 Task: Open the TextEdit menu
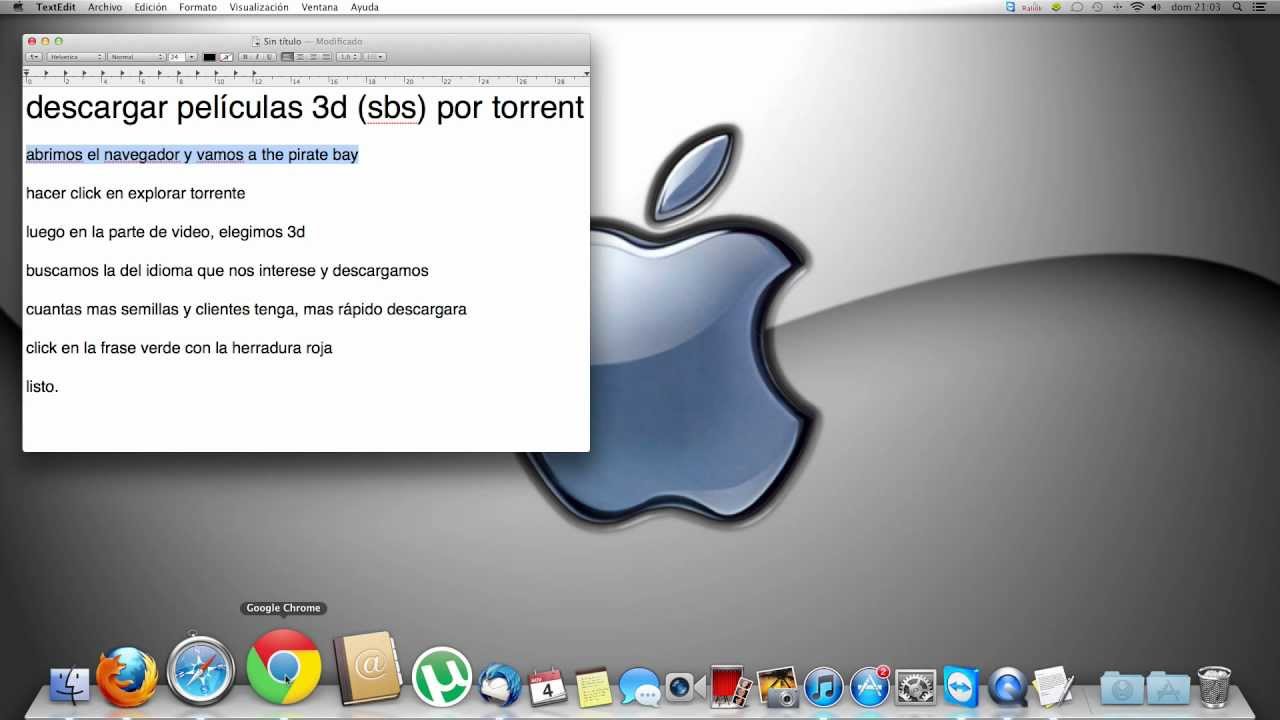[x=56, y=7]
